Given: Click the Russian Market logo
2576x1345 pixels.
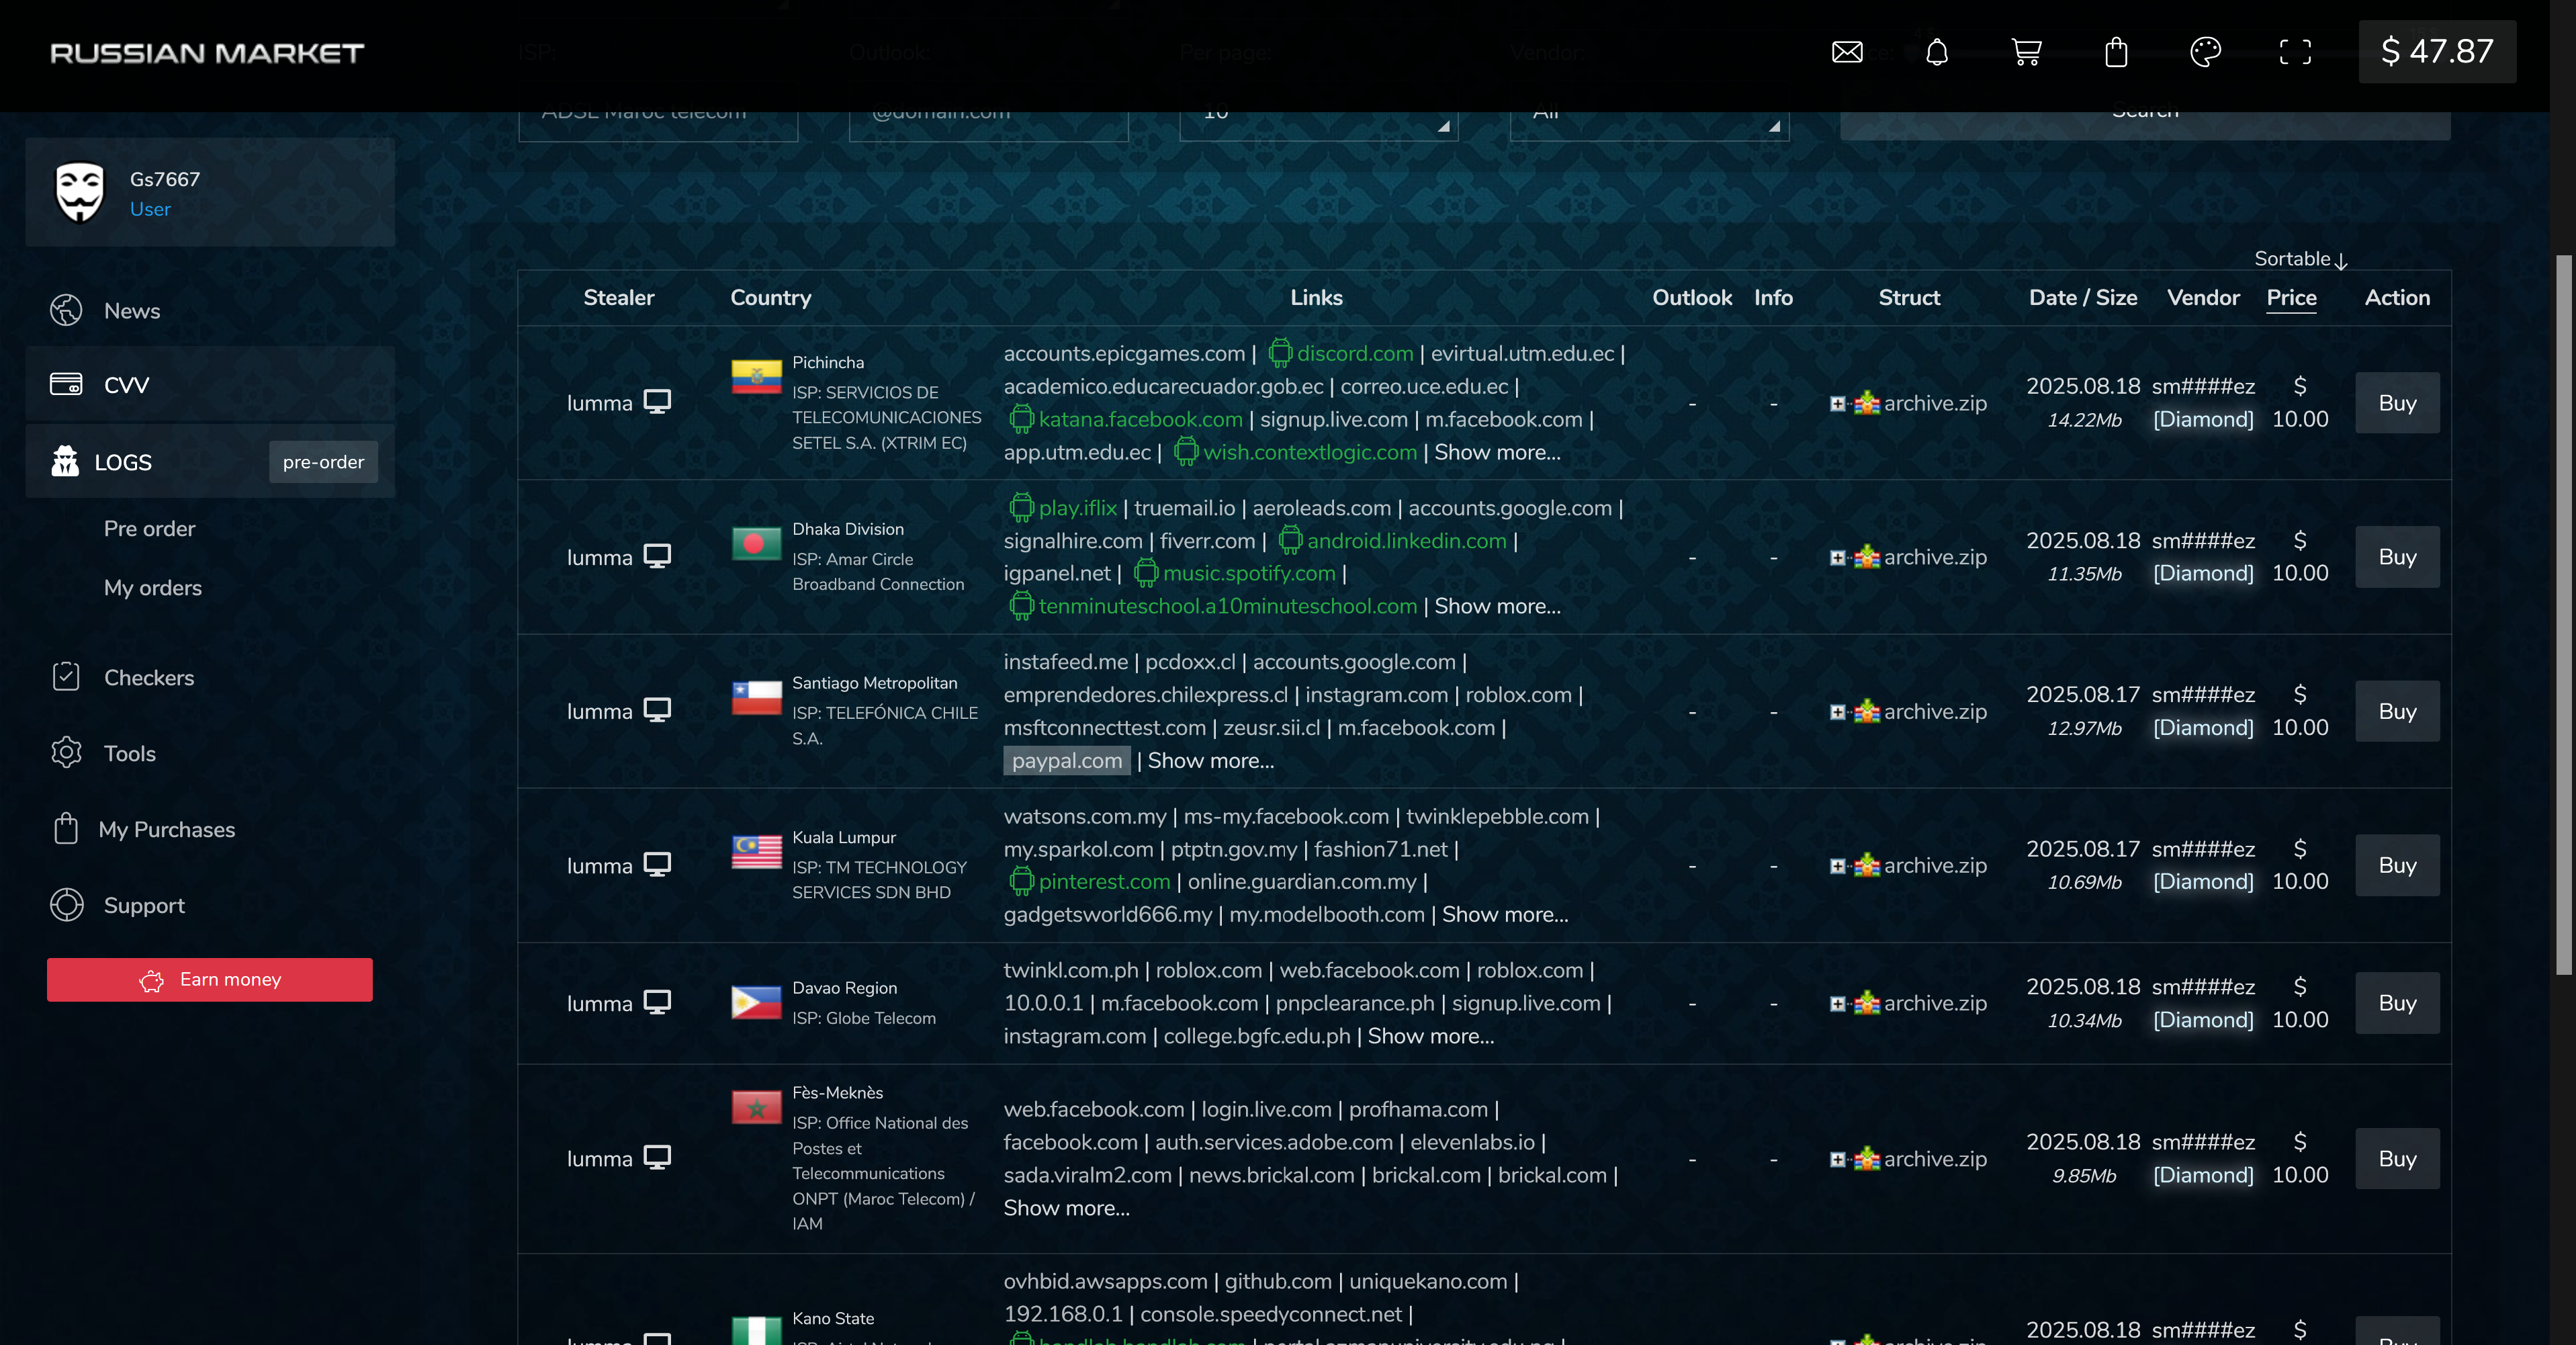Looking at the screenshot, I should tap(207, 53).
